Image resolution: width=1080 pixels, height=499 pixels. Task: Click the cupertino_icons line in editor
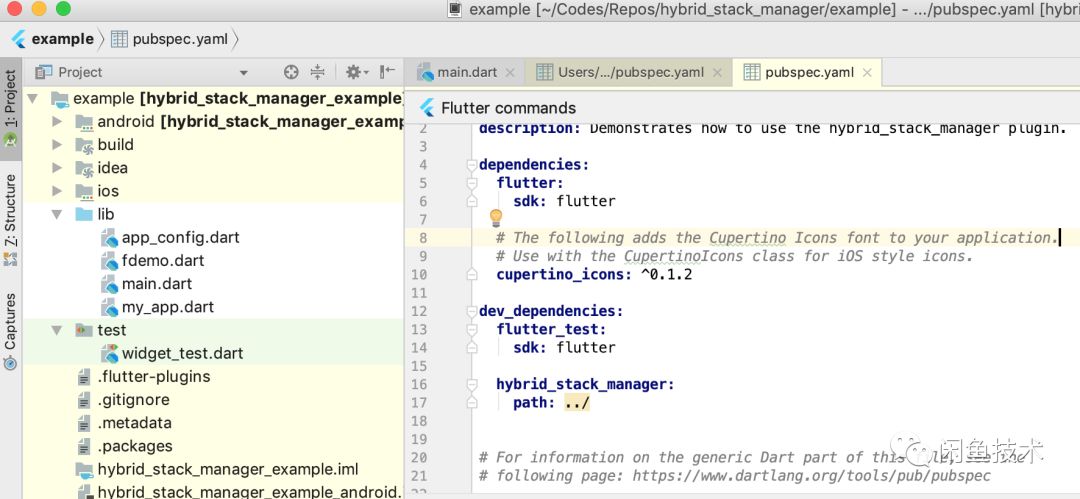click(594, 274)
